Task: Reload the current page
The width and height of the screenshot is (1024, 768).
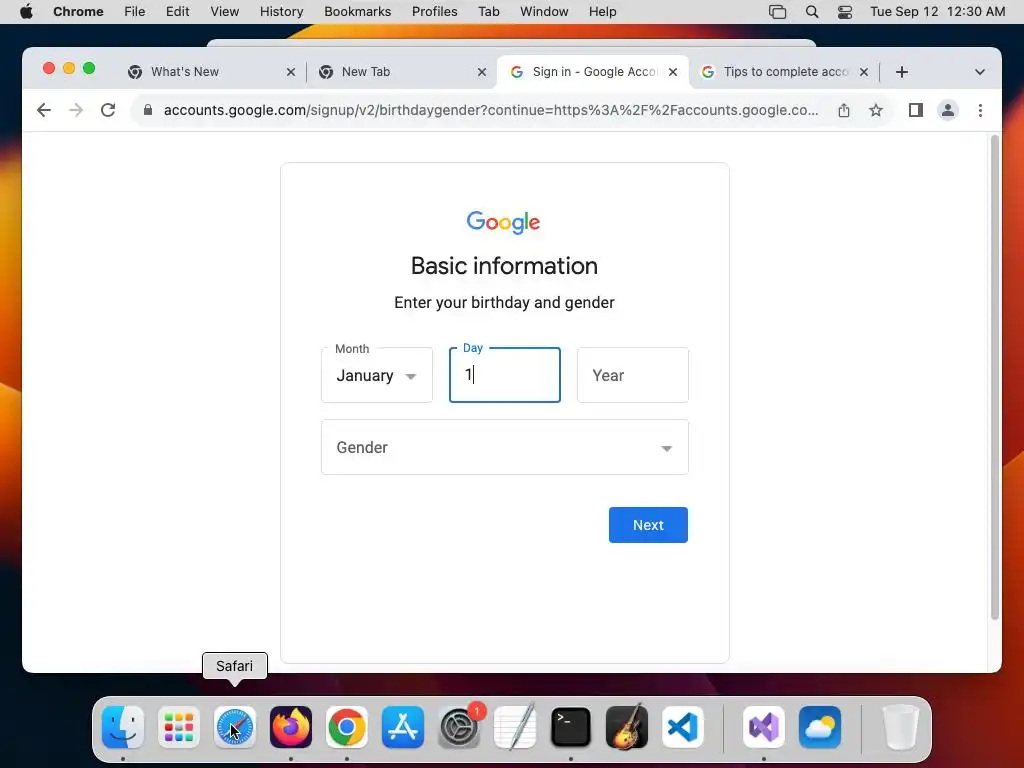Action: (x=108, y=110)
